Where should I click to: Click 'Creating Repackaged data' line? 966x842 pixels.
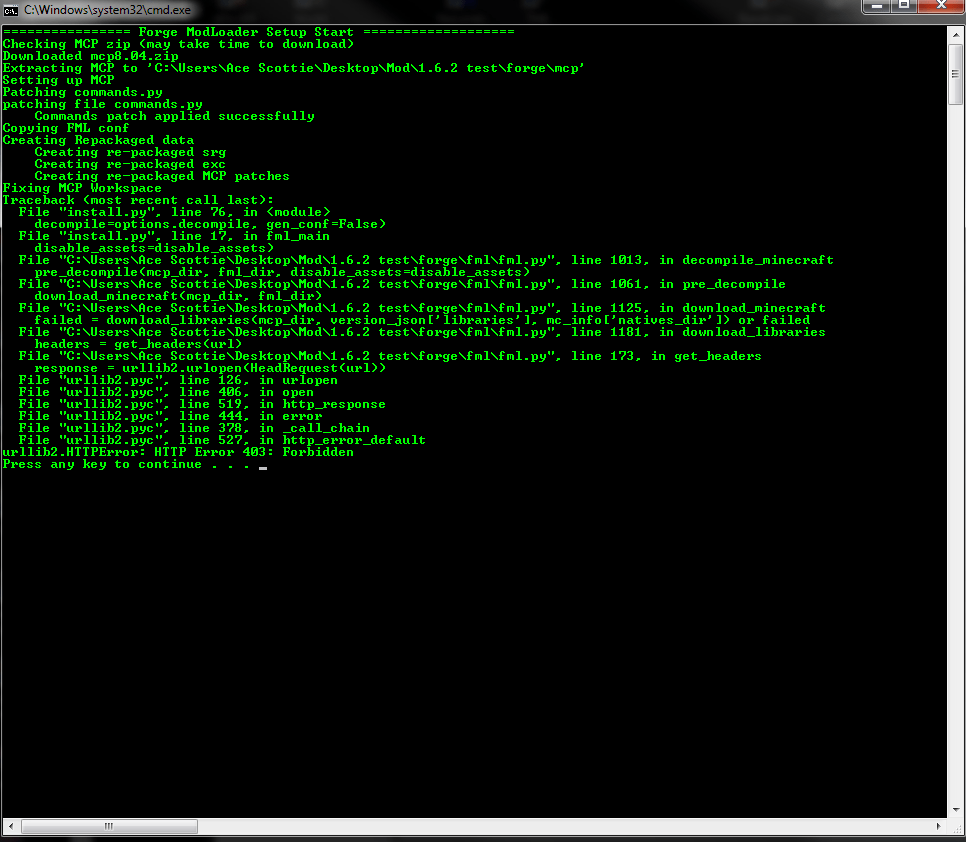click(98, 140)
